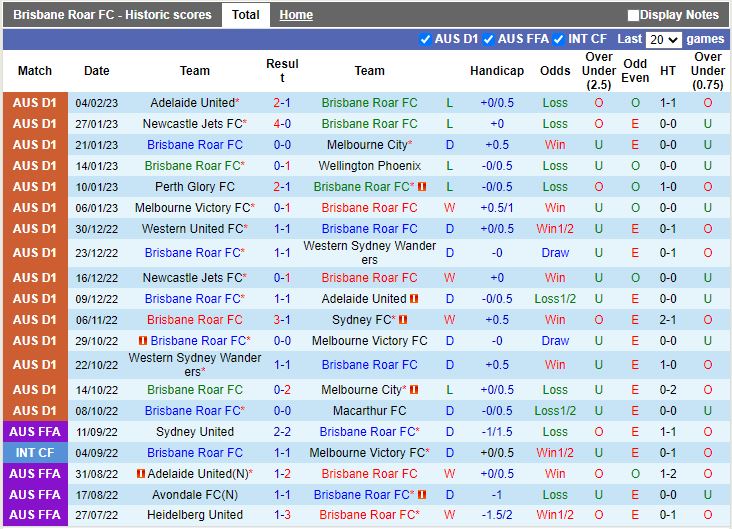The width and height of the screenshot is (732, 529).
Task: Click red card icon beside Perth Glory match Brisbane Roar
Action: tap(422, 187)
